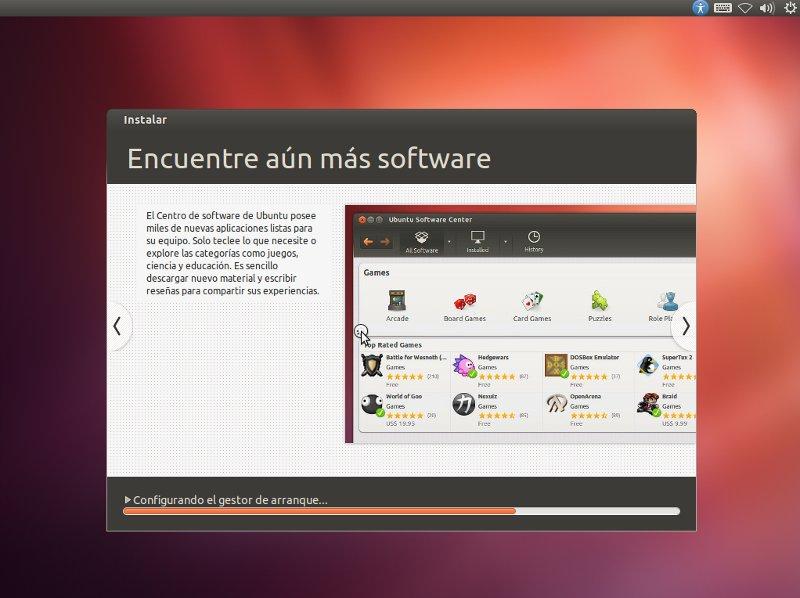The image size is (800, 598).
Task: Click the Card Games category icon
Action: click(x=531, y=299)
